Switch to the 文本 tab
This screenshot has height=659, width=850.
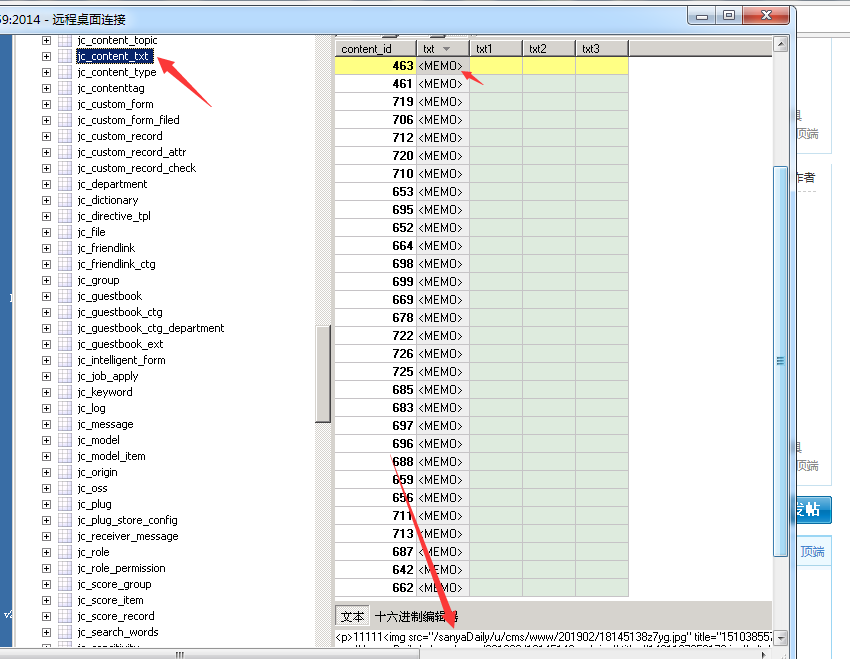[352, 617]
